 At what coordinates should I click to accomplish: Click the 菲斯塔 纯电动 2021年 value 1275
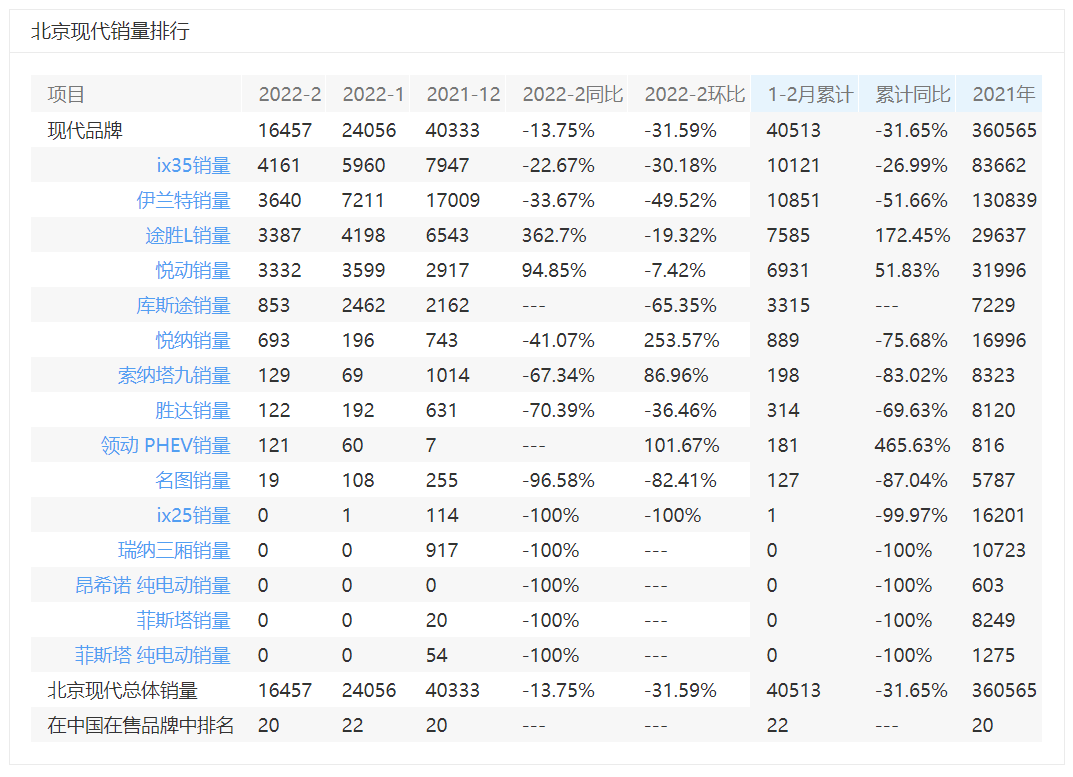993,655
